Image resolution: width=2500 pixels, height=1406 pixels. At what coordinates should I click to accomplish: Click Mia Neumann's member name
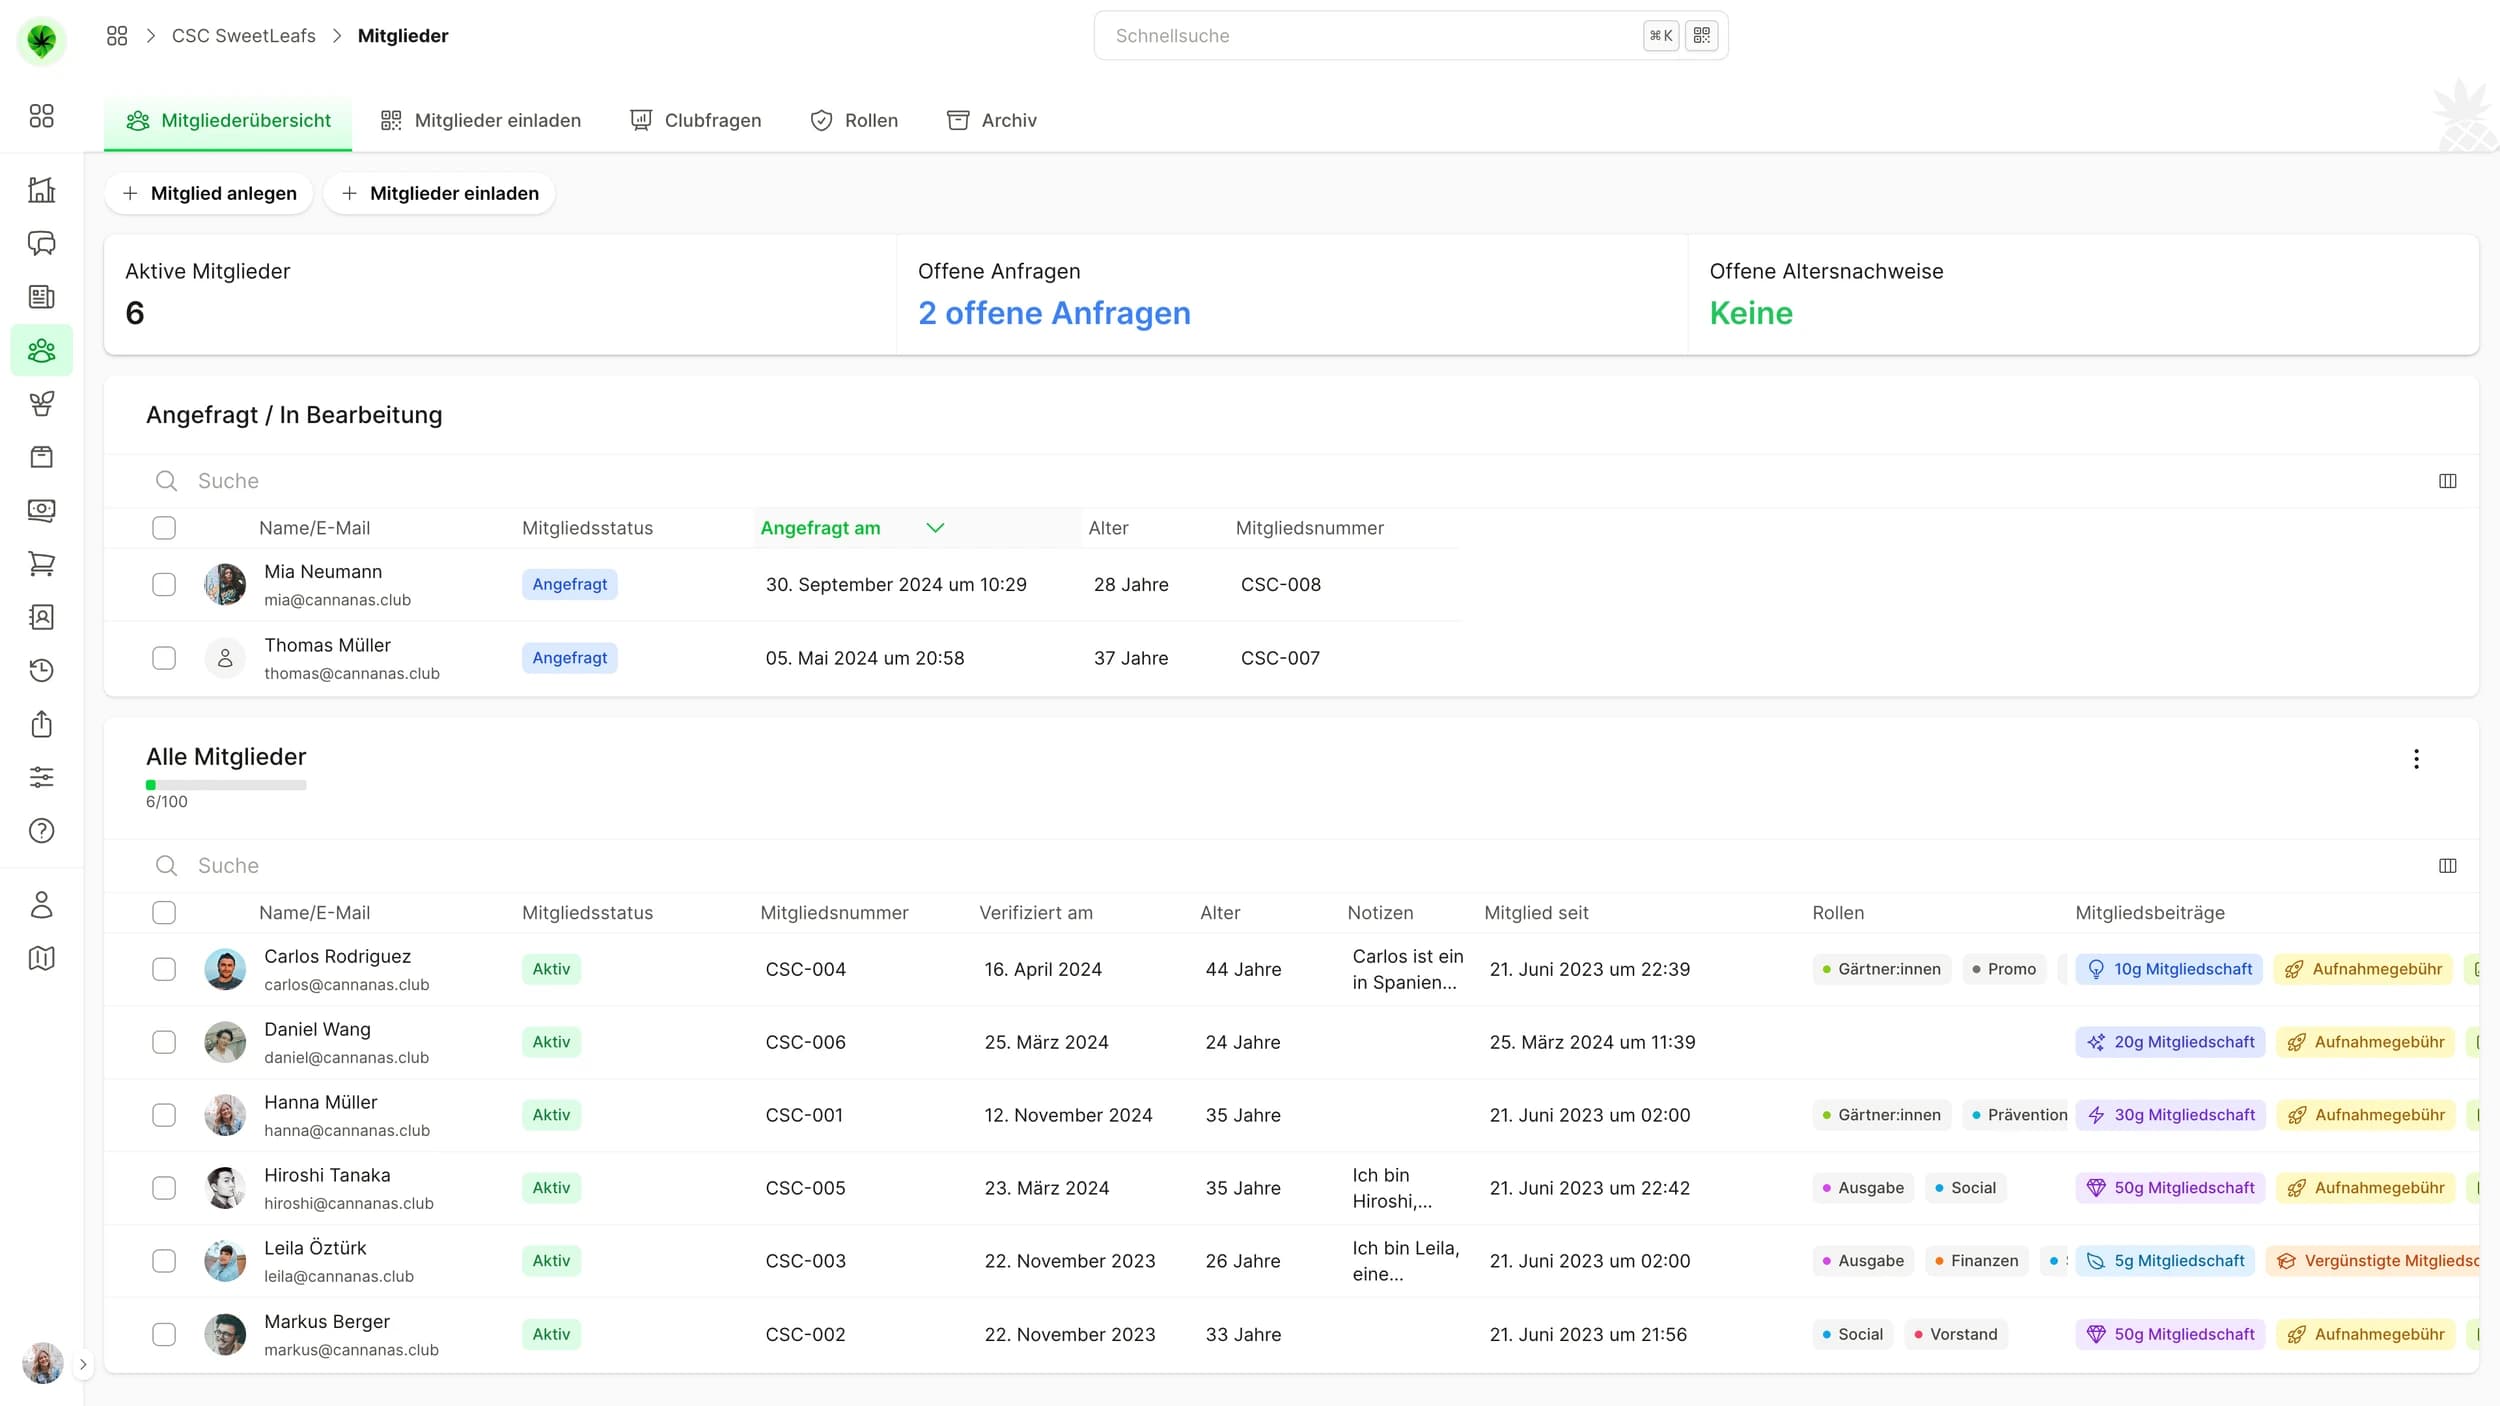323,572
